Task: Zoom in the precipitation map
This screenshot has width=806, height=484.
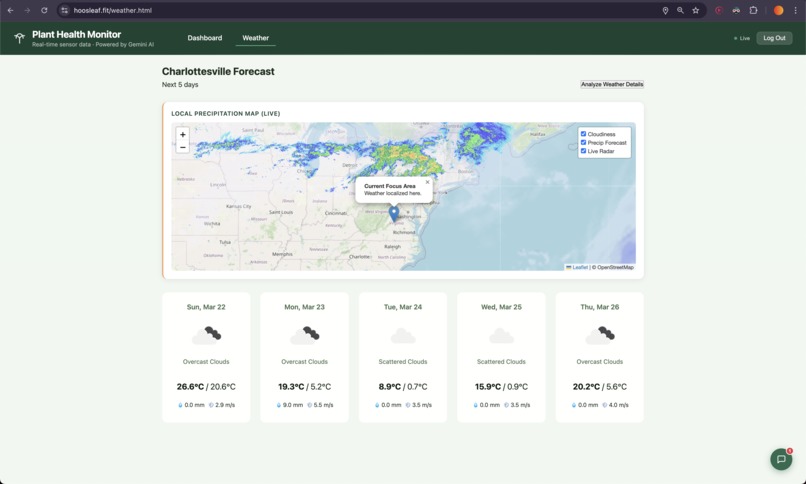Action: click(x=182, y=134)
